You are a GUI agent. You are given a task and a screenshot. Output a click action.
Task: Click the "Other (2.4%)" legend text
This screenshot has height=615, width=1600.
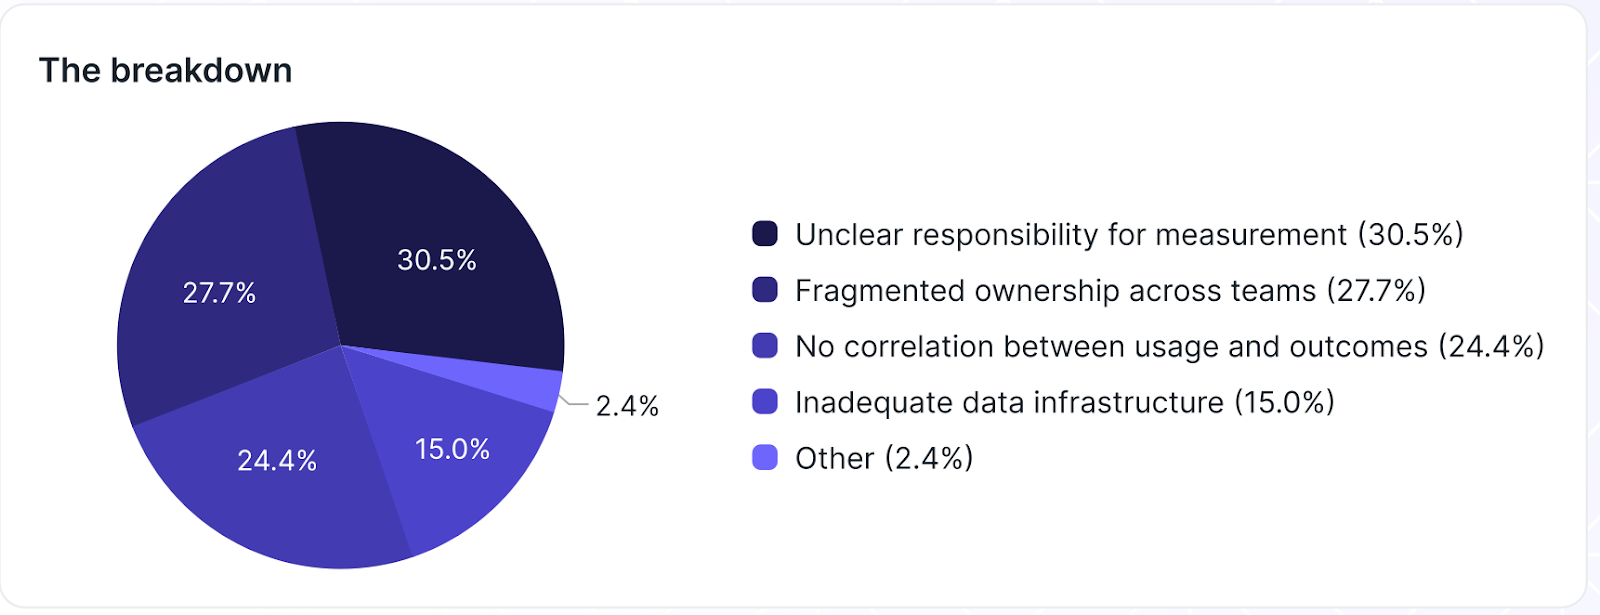[884, 458]
